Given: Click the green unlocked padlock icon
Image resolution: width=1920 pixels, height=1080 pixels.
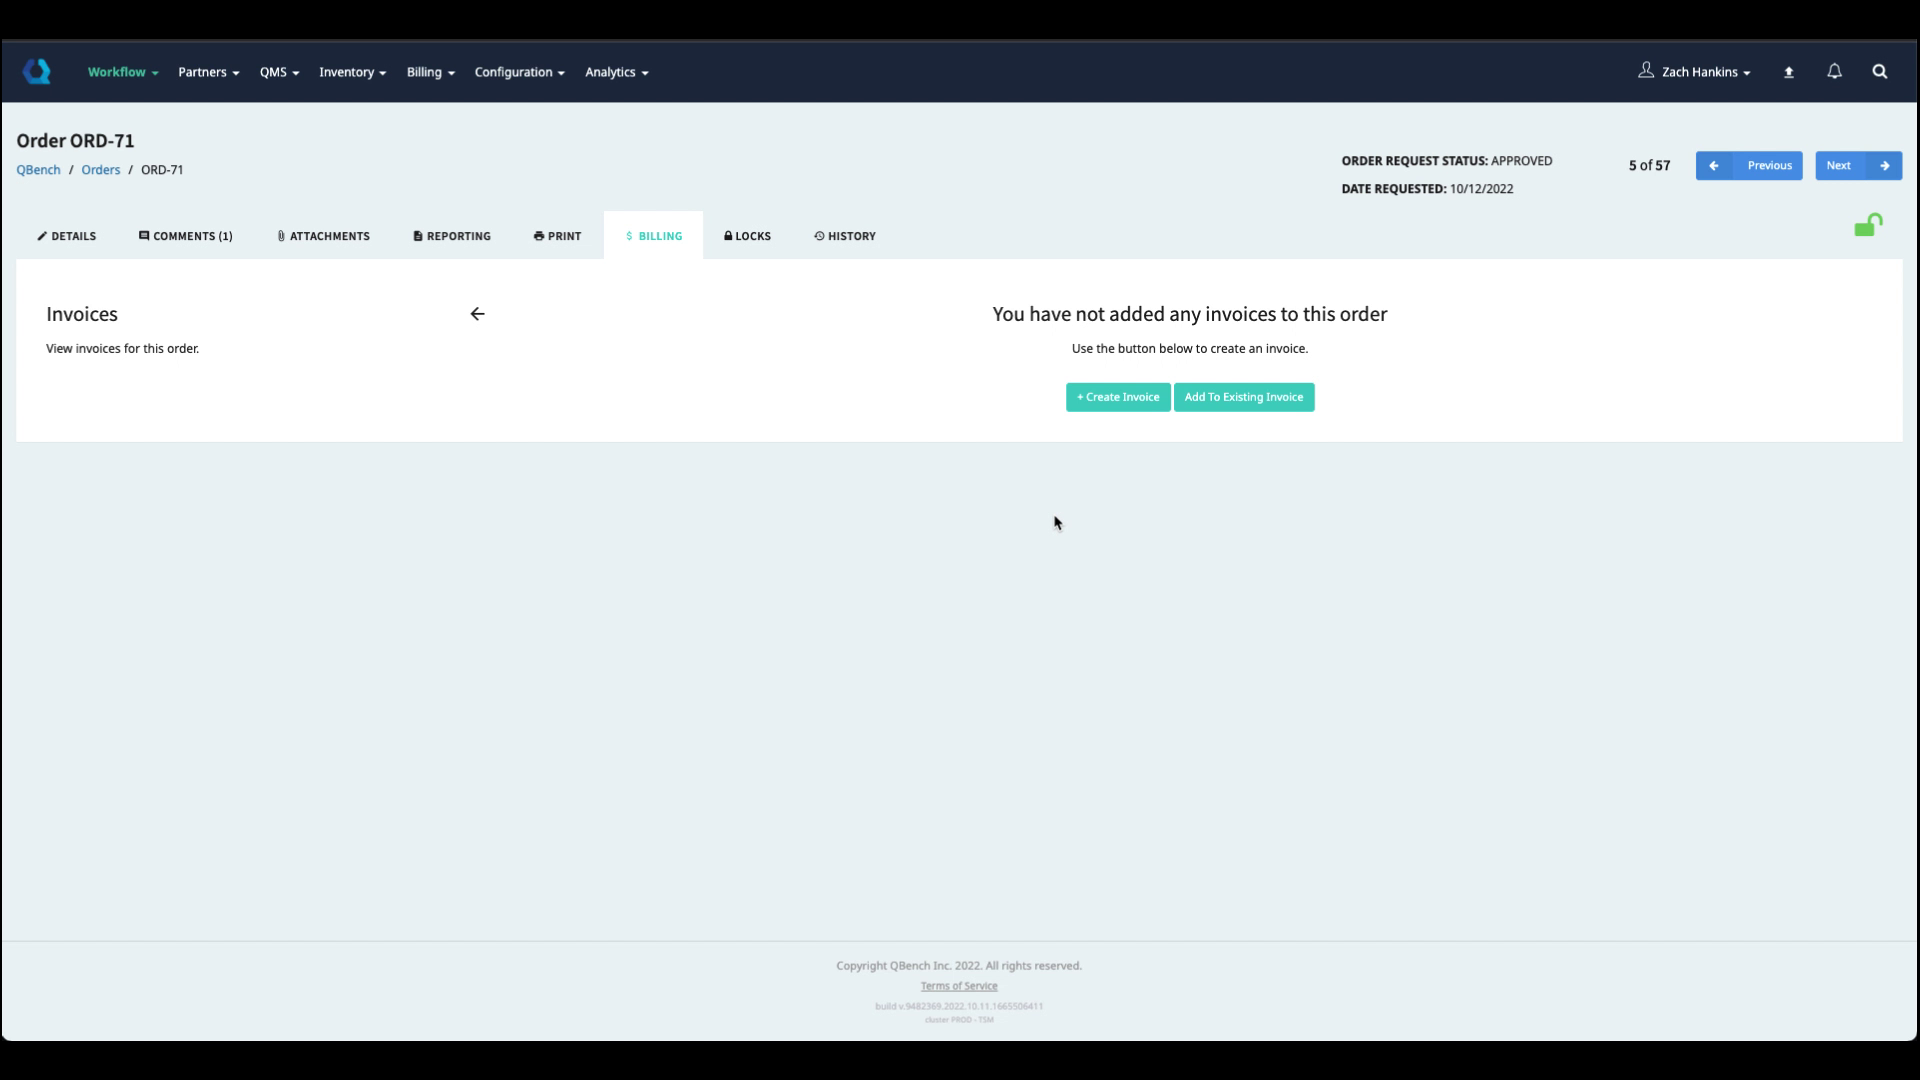Looking at the screenshot, I should [x=1867, y=226].
